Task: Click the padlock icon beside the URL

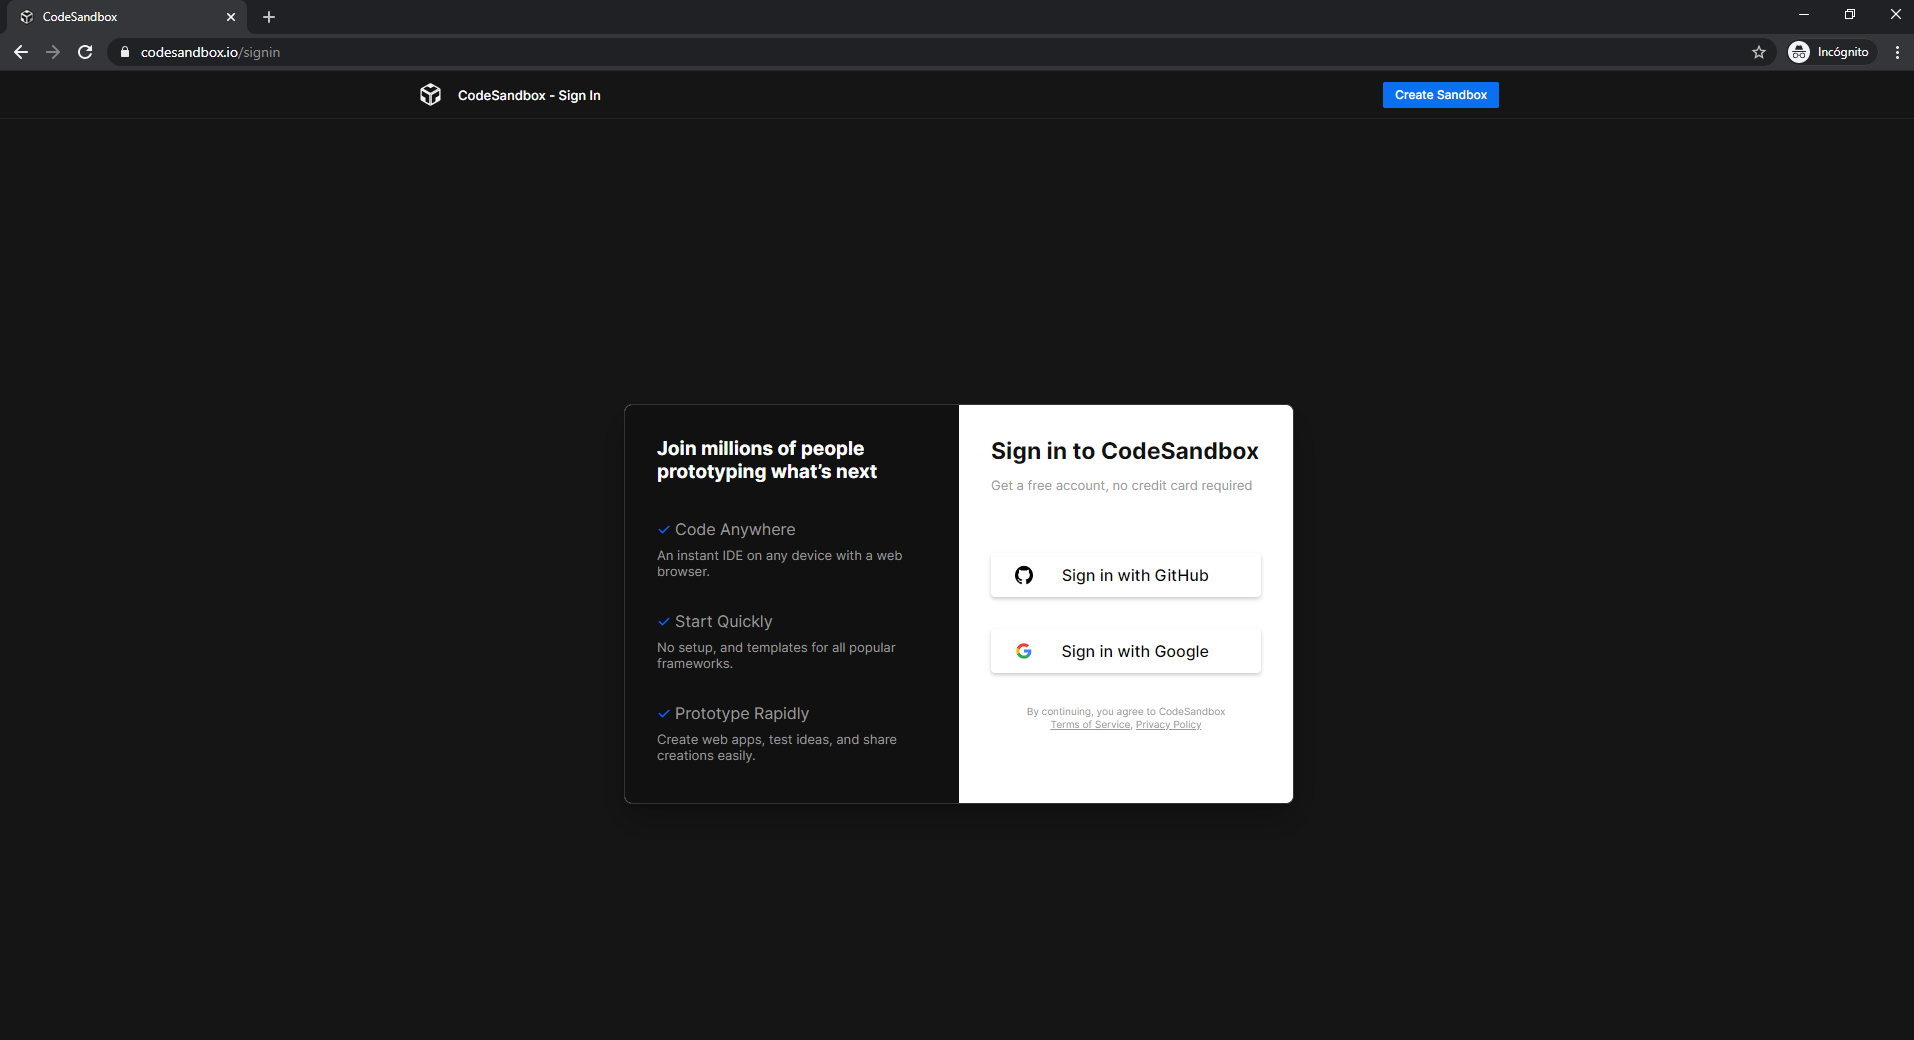Action: click(125, 51)
